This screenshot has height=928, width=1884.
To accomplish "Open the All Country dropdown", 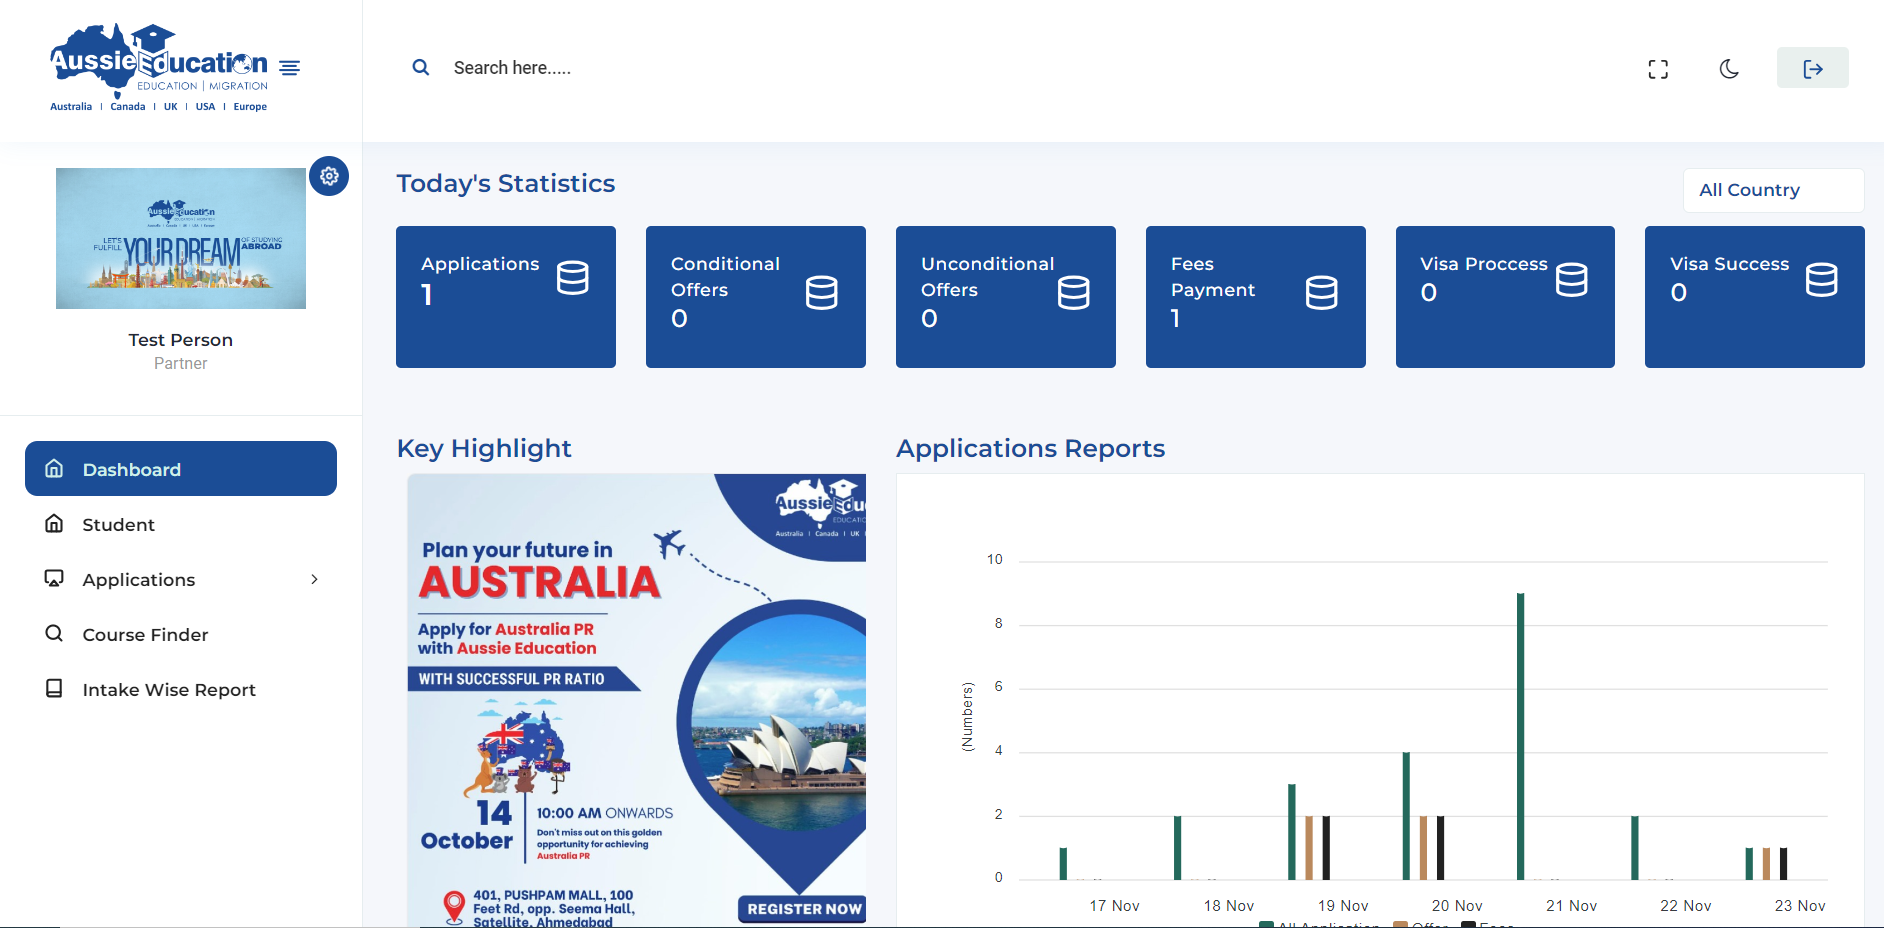I will pyautogui.click(x=1773, y=190).
